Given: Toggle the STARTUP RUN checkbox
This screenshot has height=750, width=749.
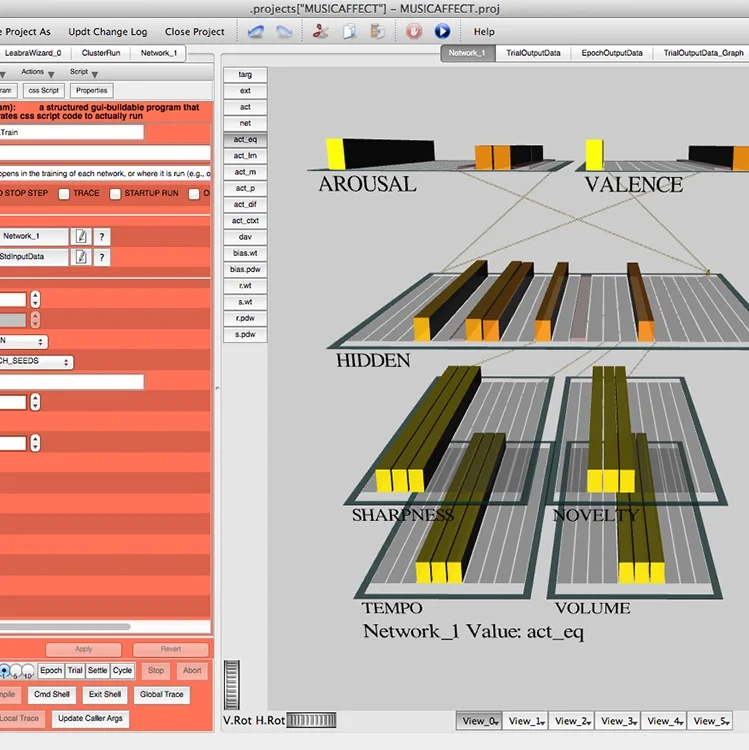Looking at the screenshot, I should click(115, 194).
